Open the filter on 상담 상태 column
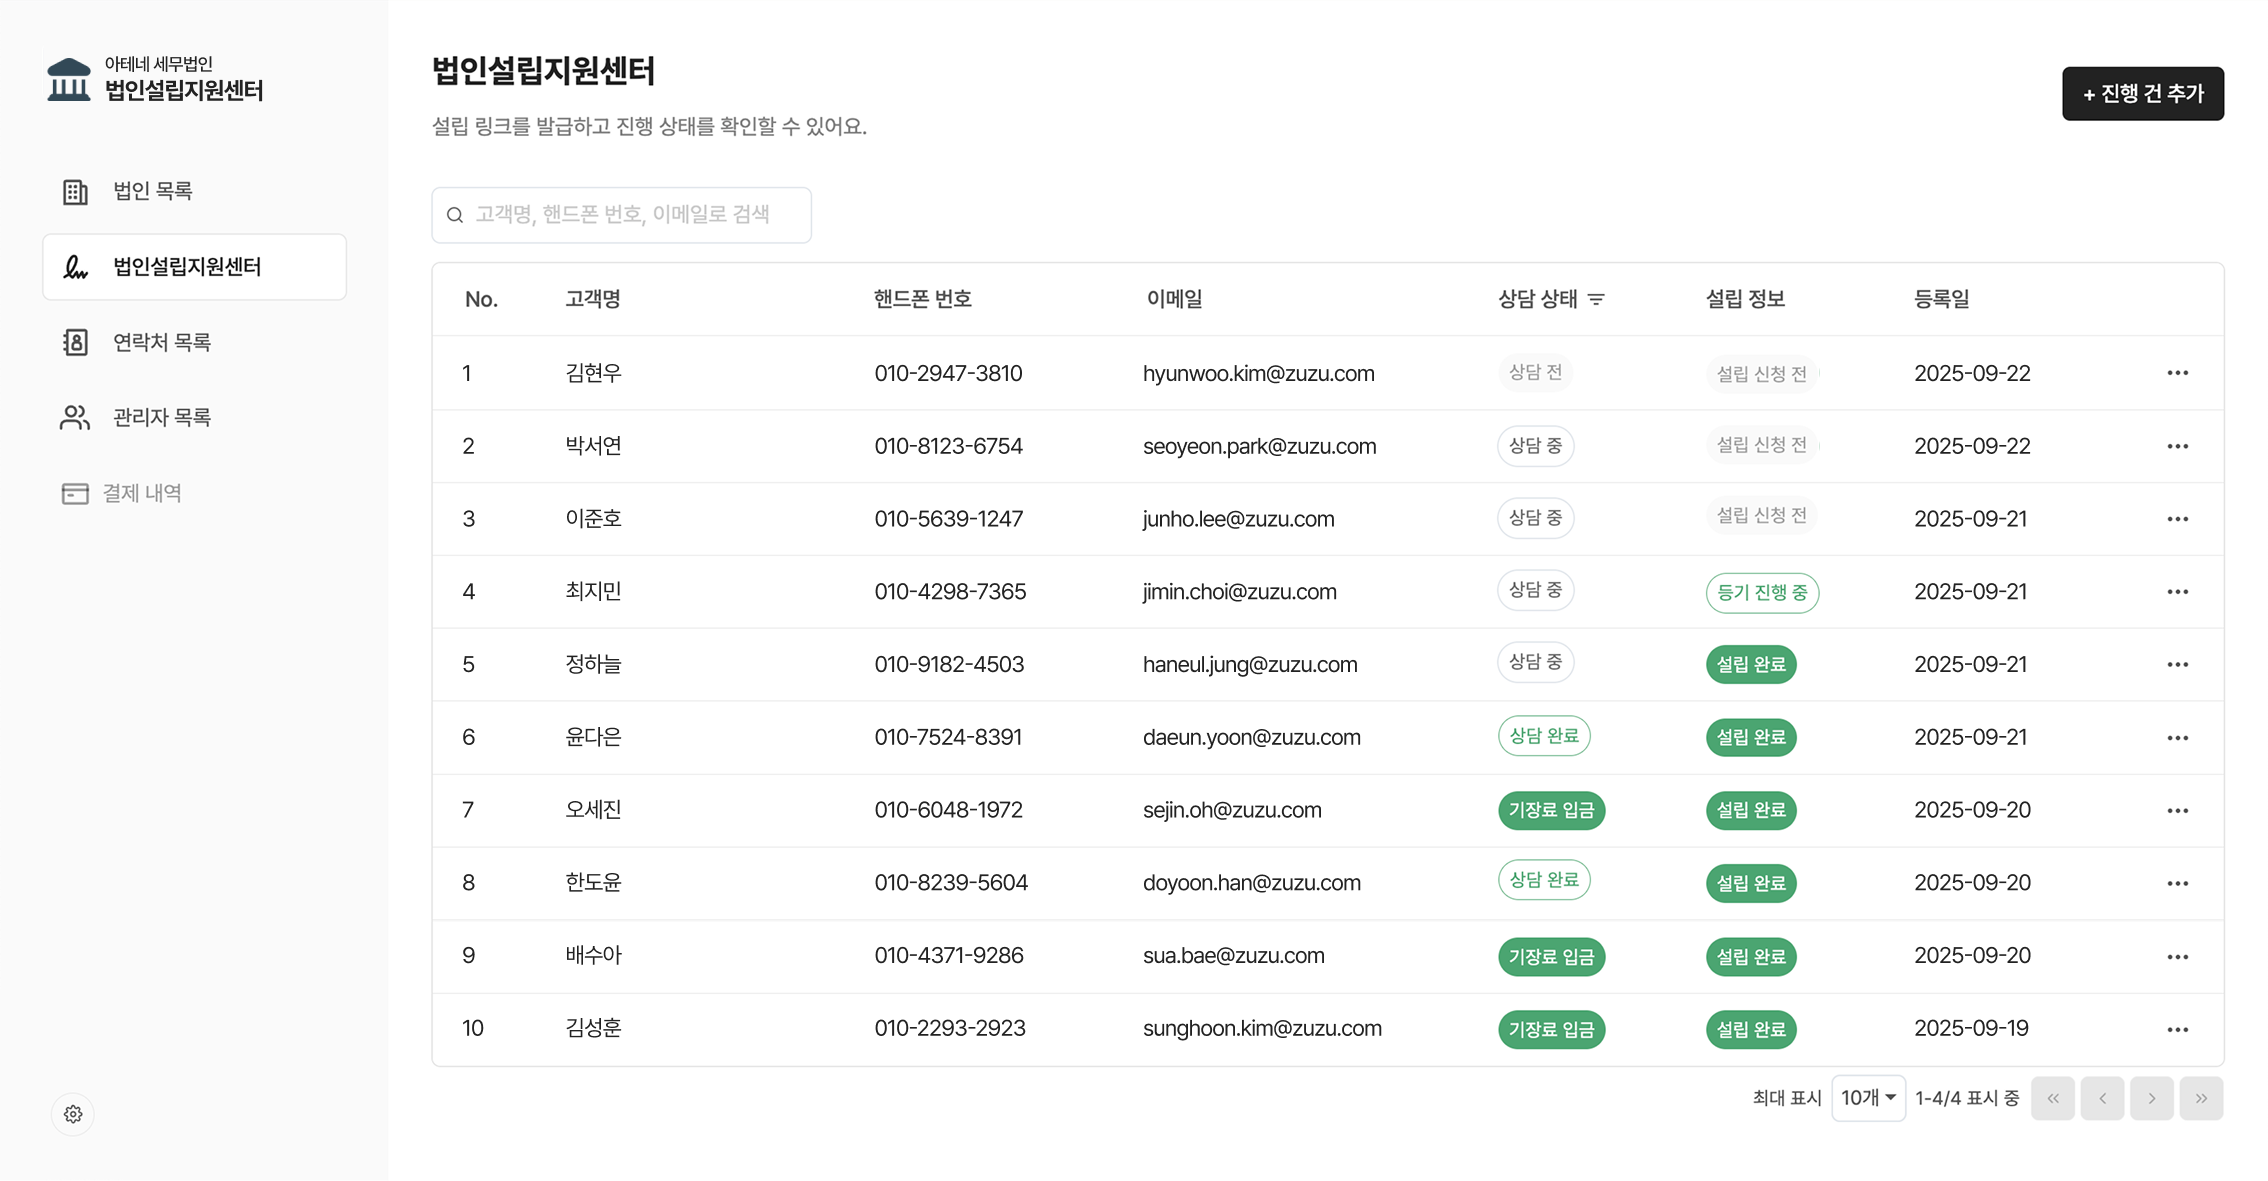Screen dimensions: 2268x1181 point(1598,299)
